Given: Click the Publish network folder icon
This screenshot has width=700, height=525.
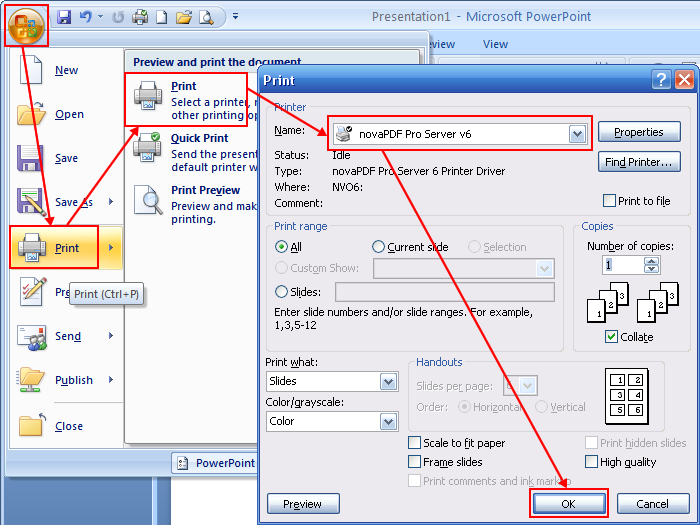Looking at the screenshot, I should [x=31, y=380].
